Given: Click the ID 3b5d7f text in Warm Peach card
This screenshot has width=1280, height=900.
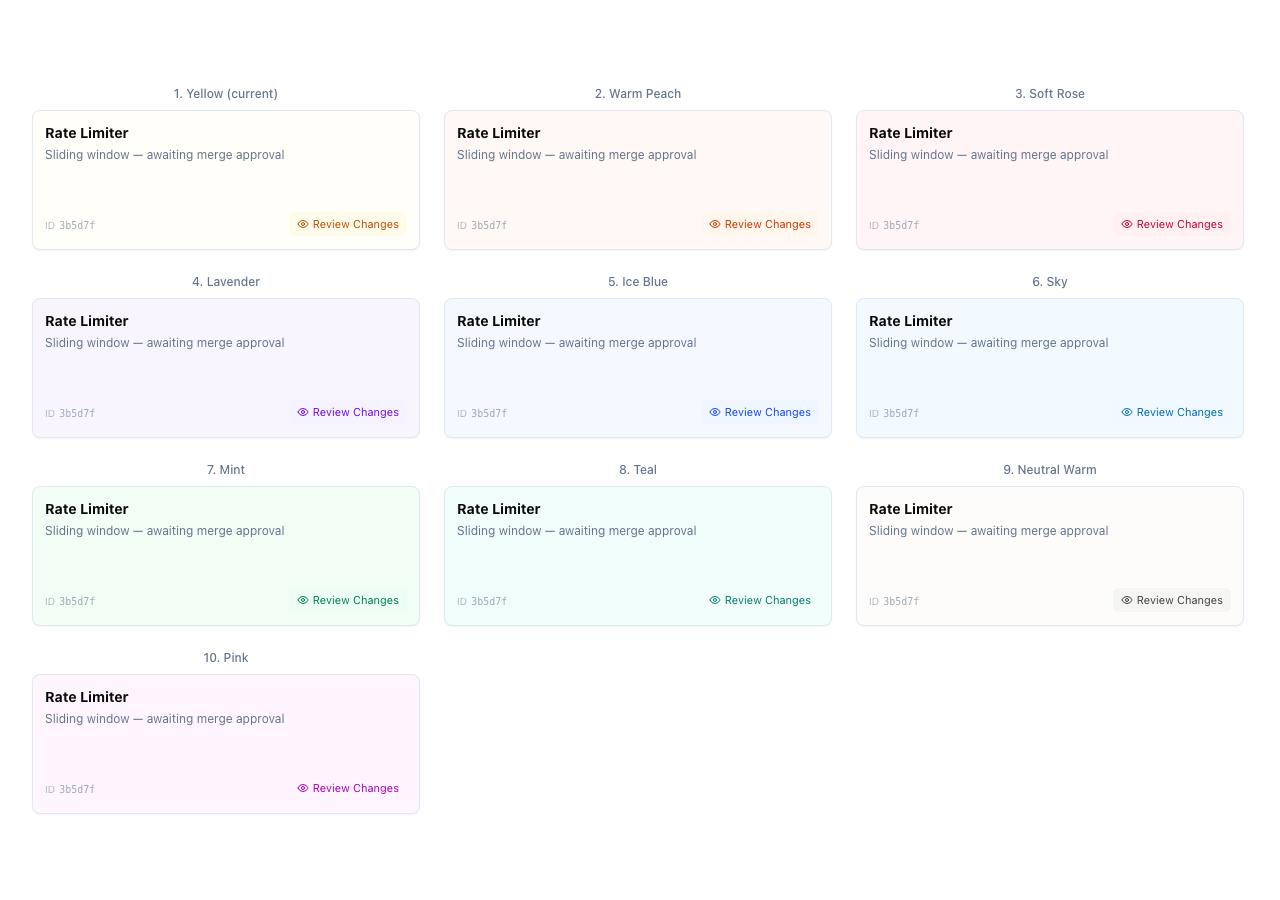Looking at the screenshot, I should (482, 226).
